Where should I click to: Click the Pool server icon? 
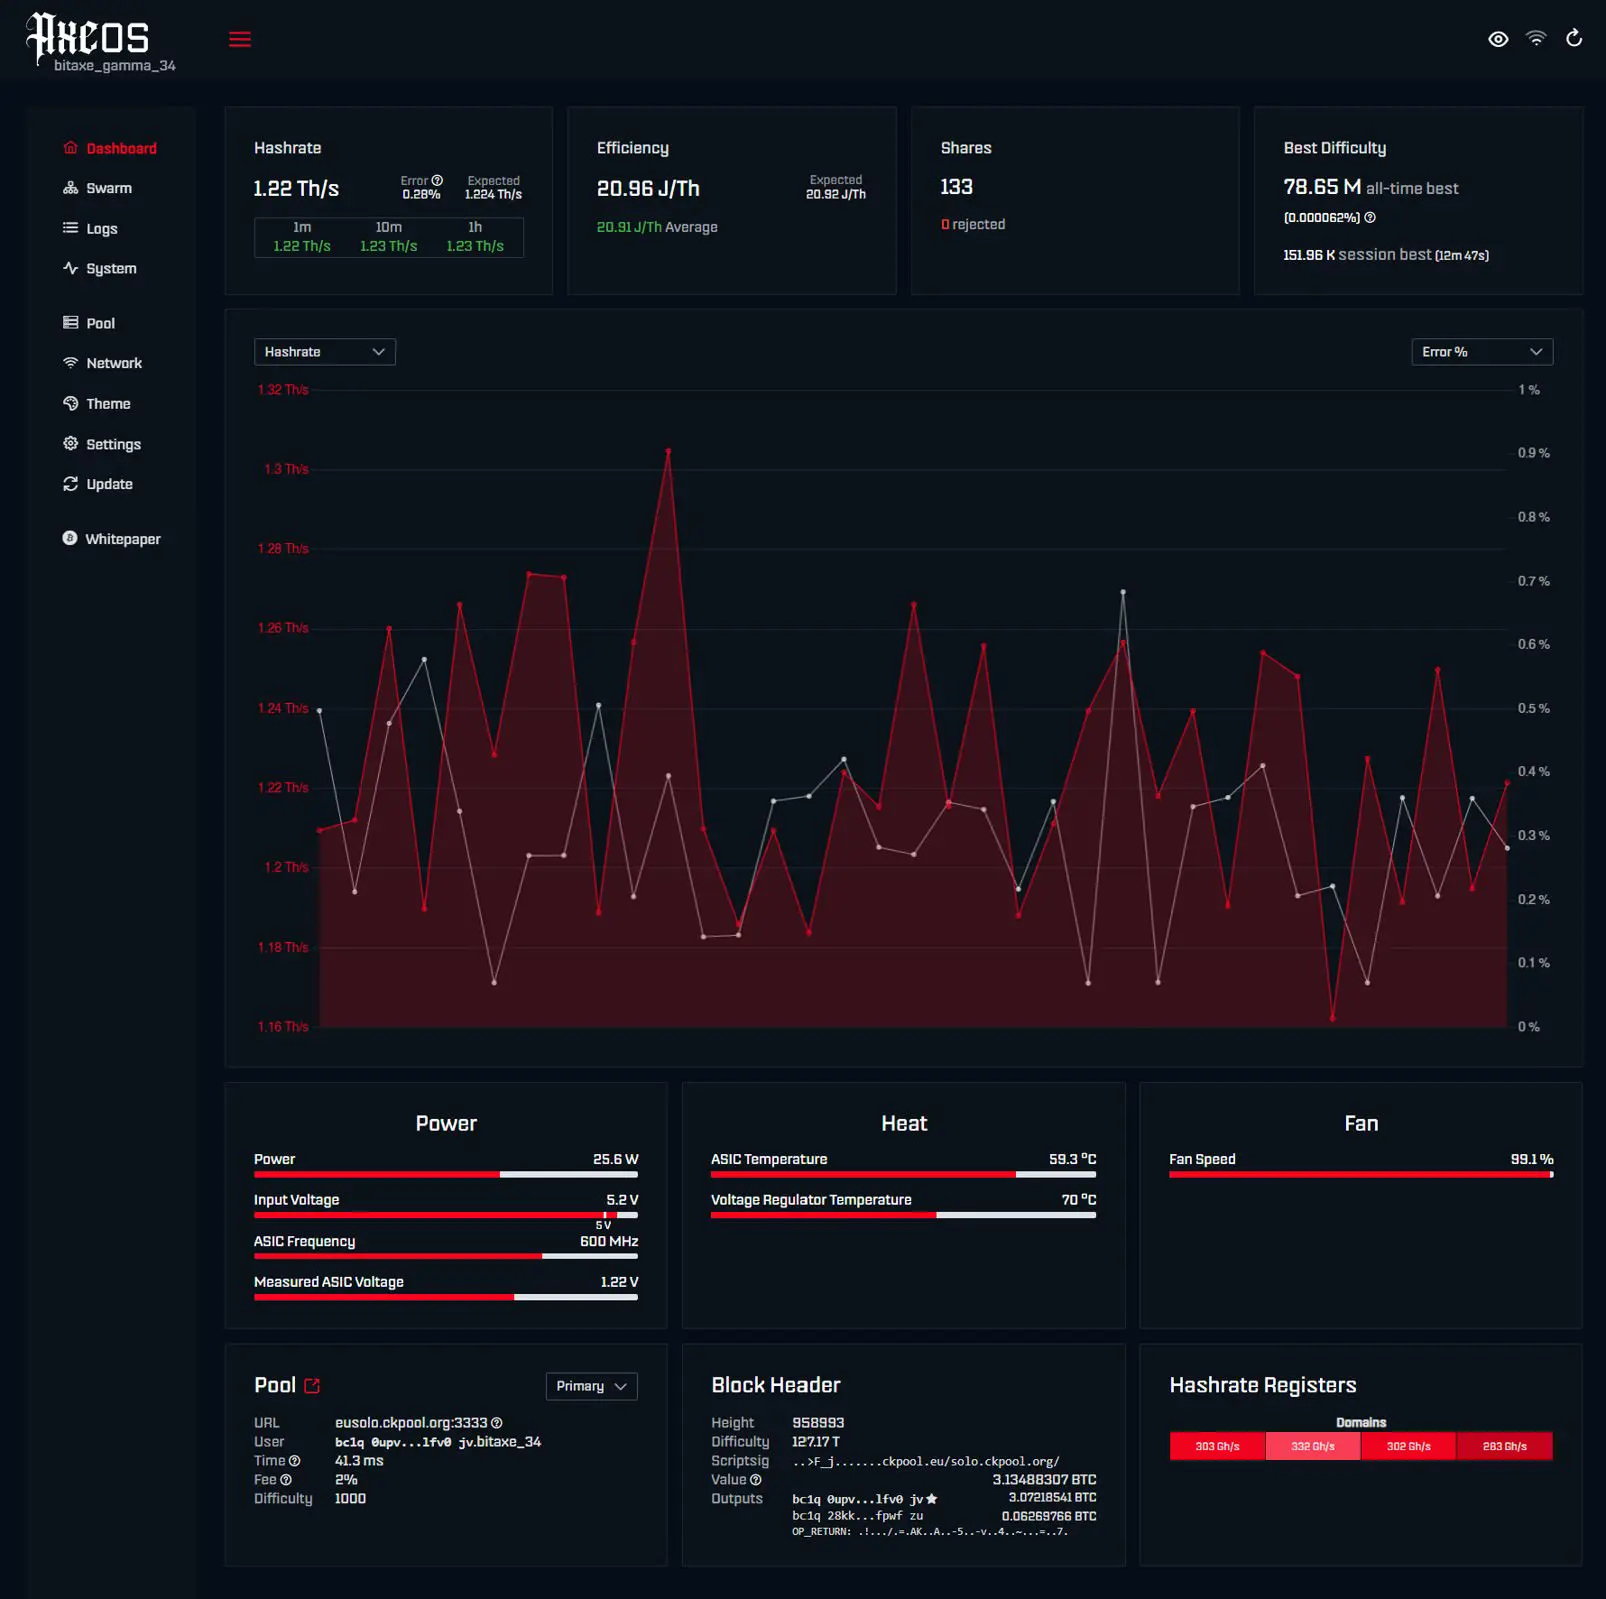pyautogui.click(x=70, y=323)
